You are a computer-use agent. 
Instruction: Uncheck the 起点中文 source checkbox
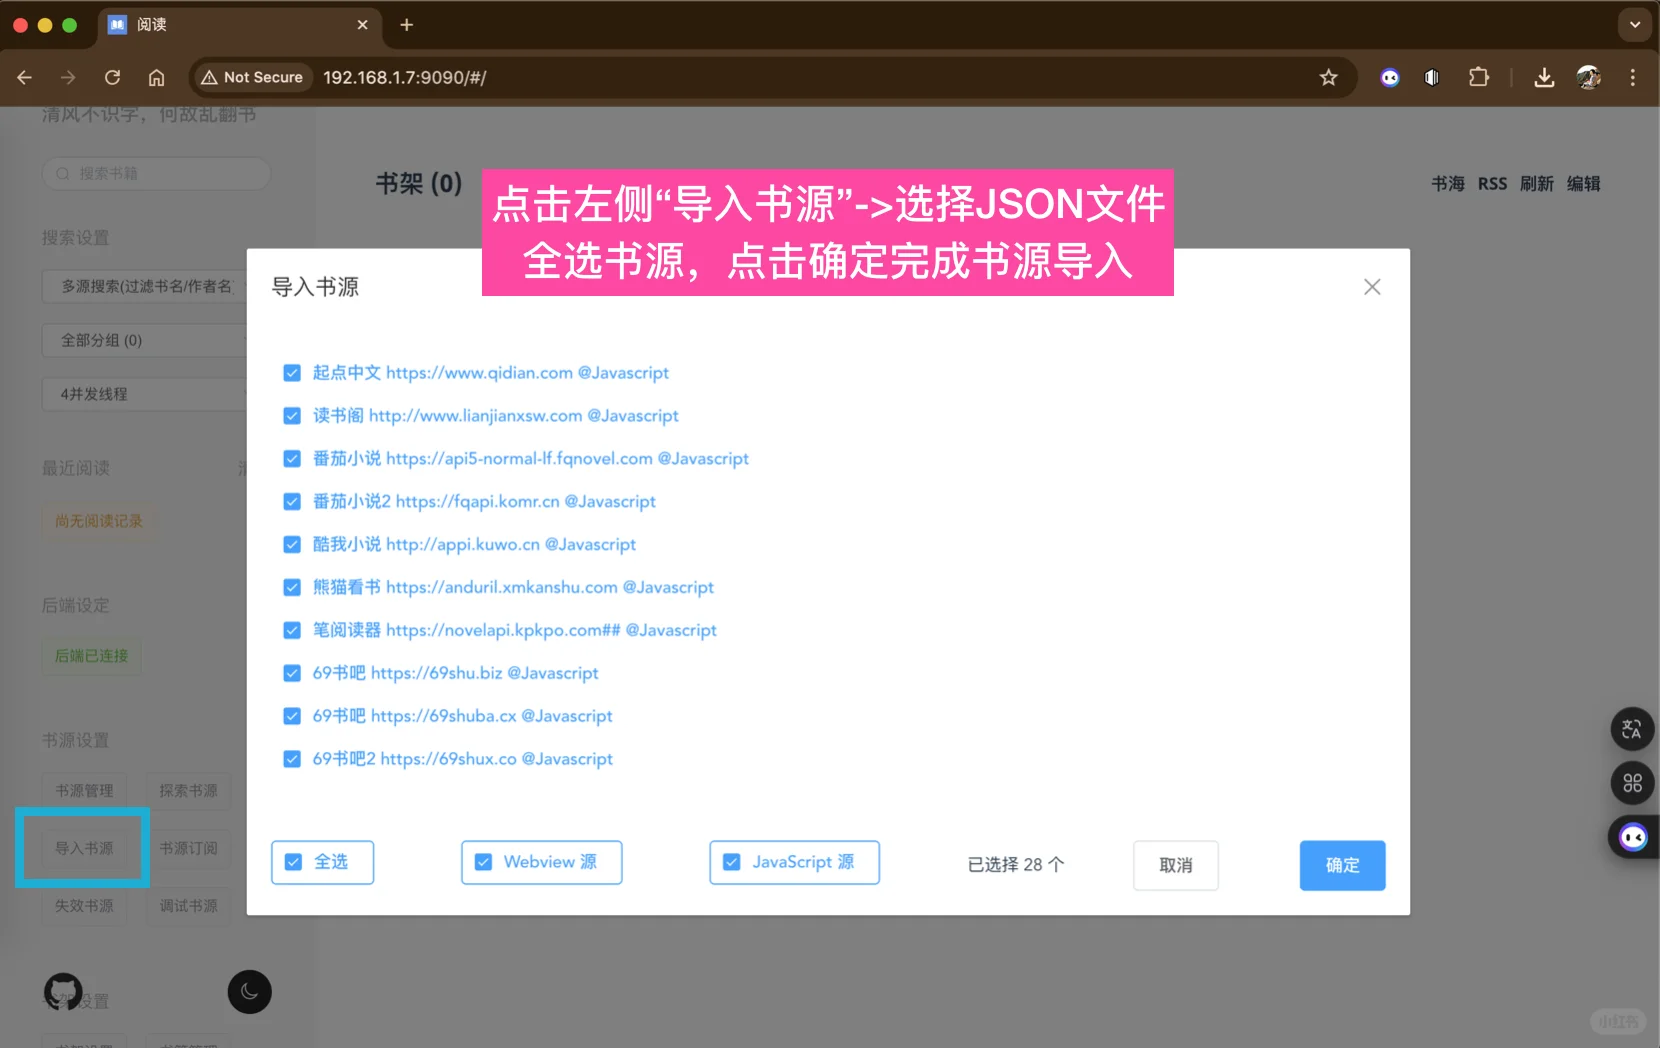click(x=292, y=373)
